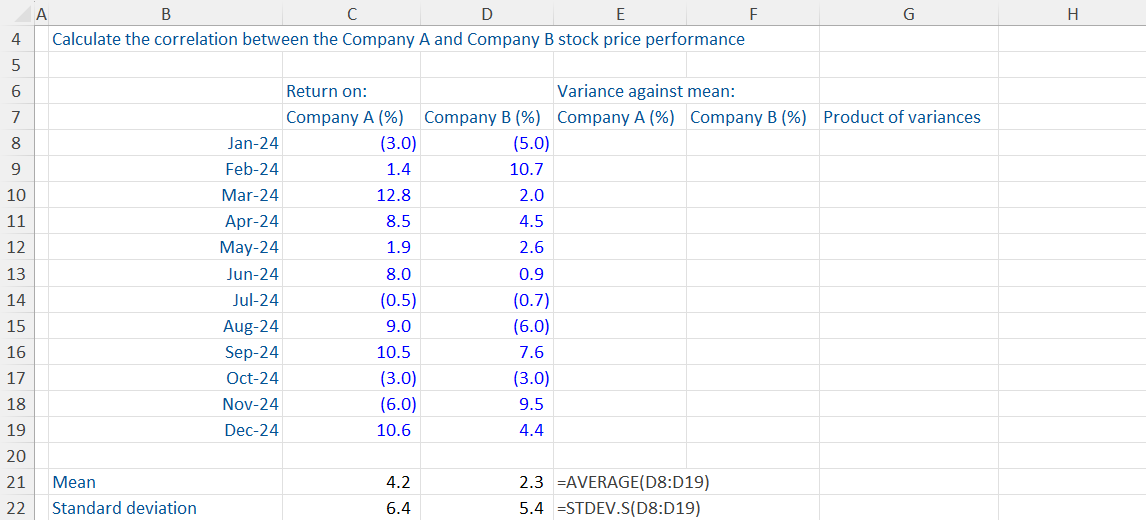The height and width of the screenshot is (520, 1146).
Task: Click the Feb-24 date cell
Action: click(x=165, y=169)
